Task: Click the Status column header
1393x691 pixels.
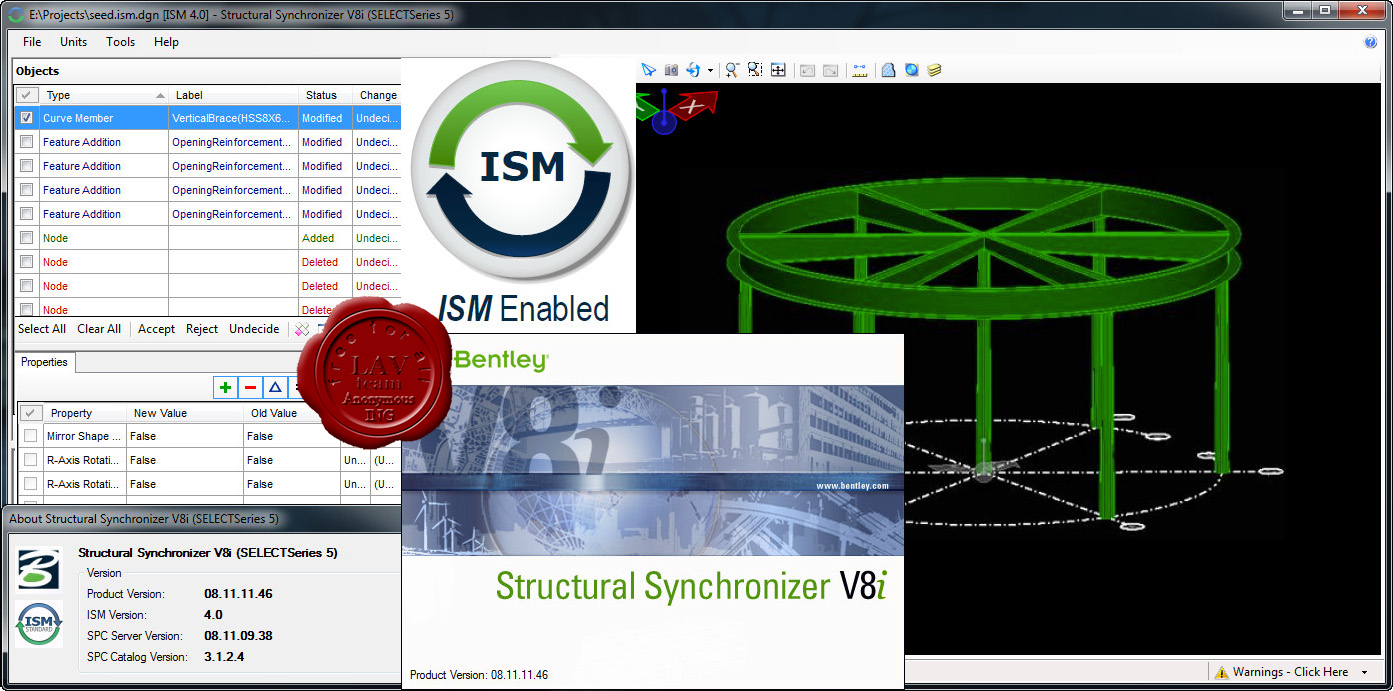Action: click(x=325, y=95)
